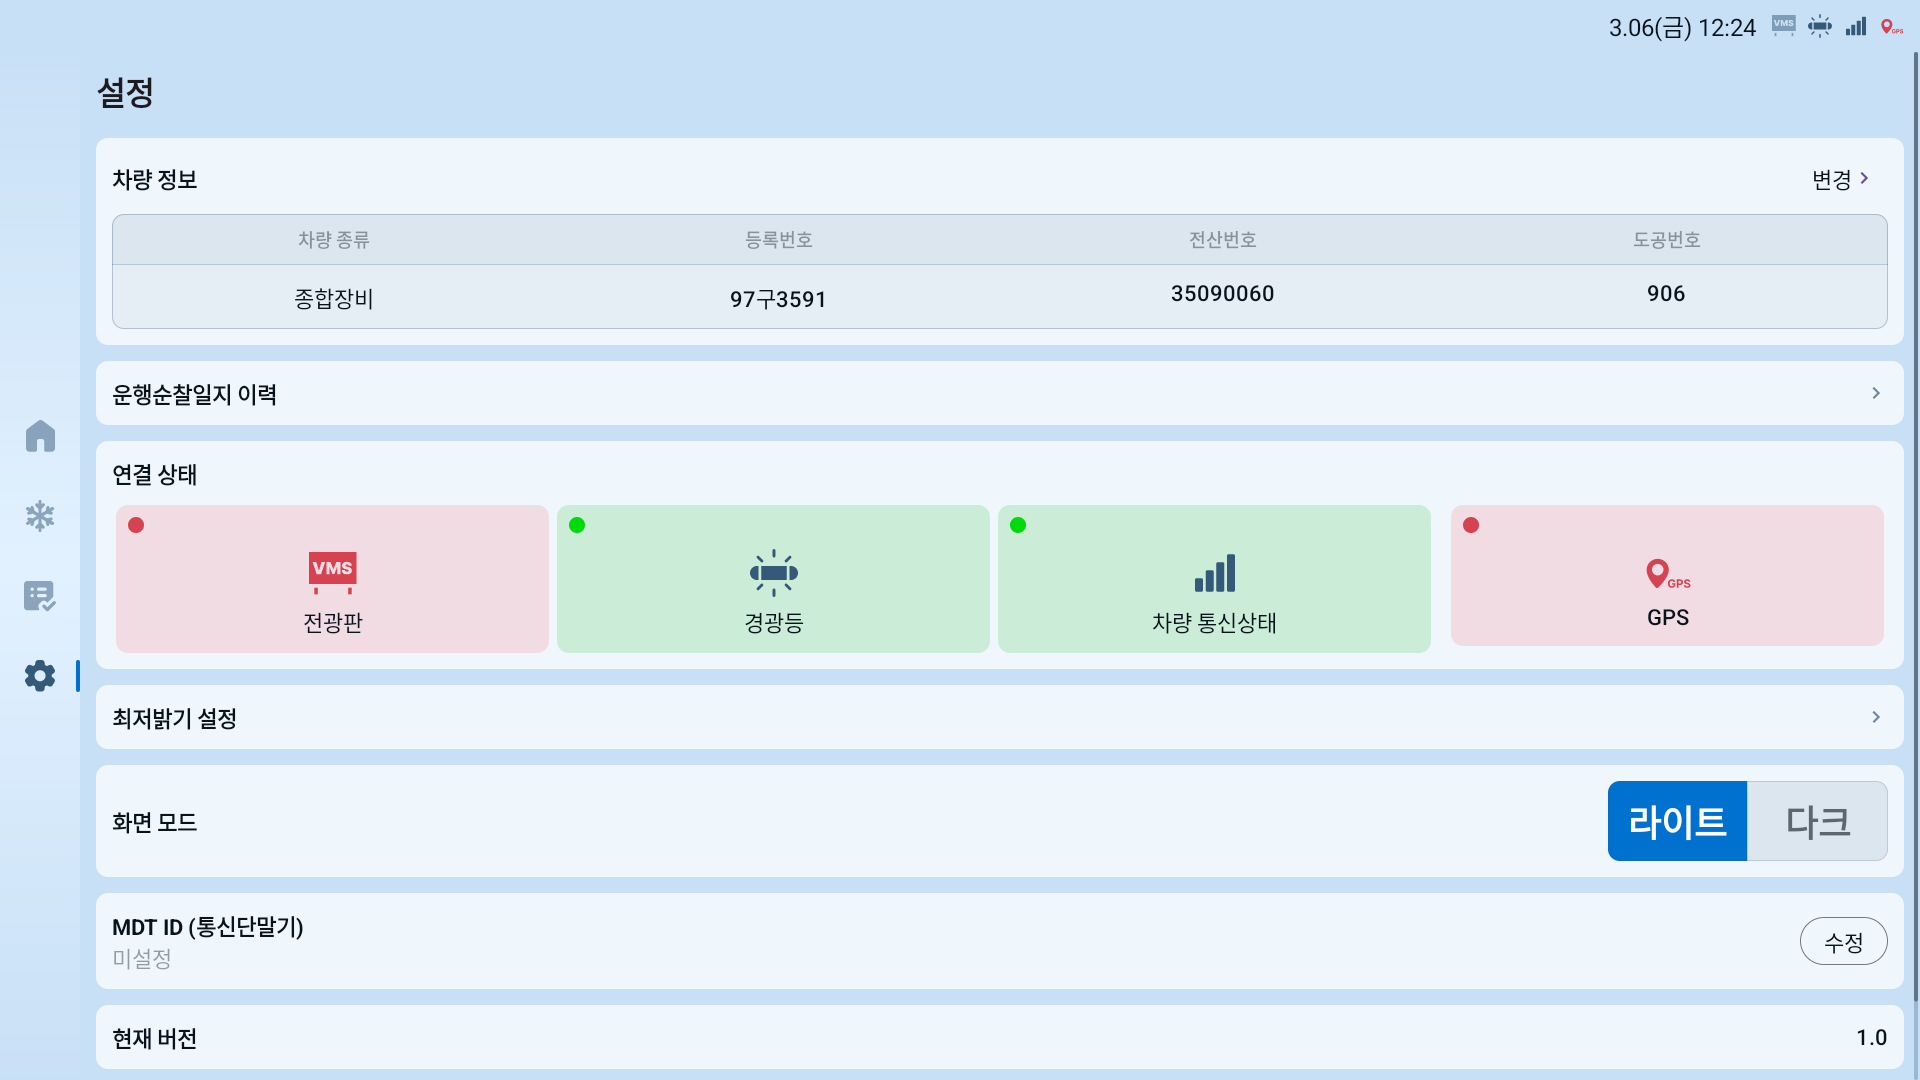Click the 경광등 warning light icon

(x=773, y=573)
